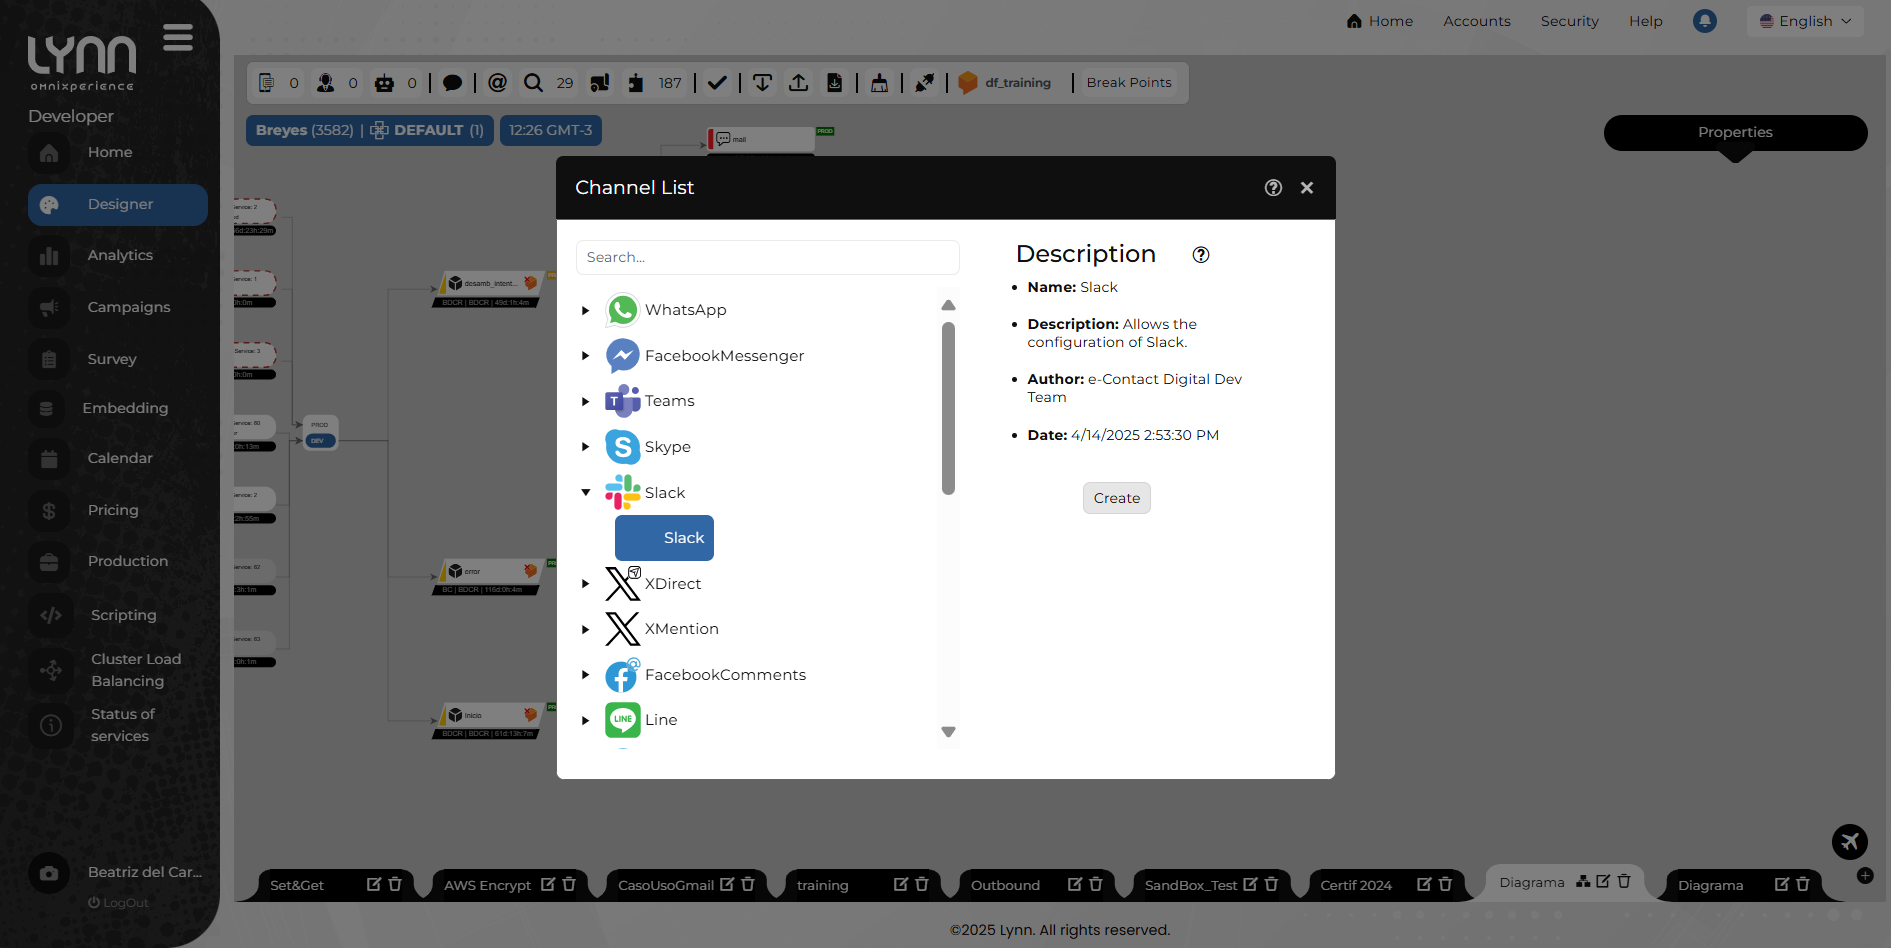Click the airplane icon near bottom right
This screenshot has width=1891, height=948.
click(1851, 842)
